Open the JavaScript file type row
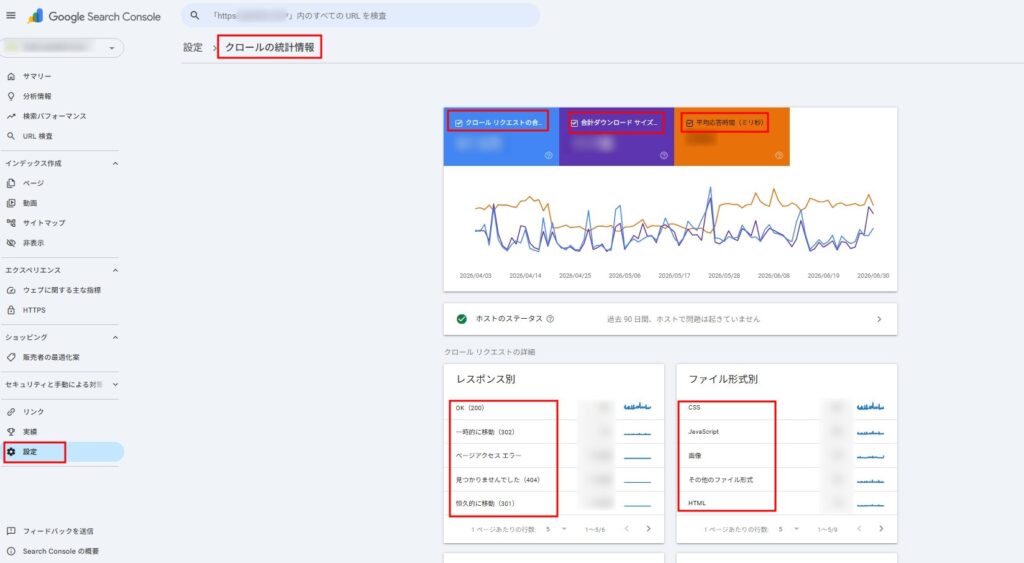The width and height of the screenshot is (1024, 563). [x=786, y=432]
